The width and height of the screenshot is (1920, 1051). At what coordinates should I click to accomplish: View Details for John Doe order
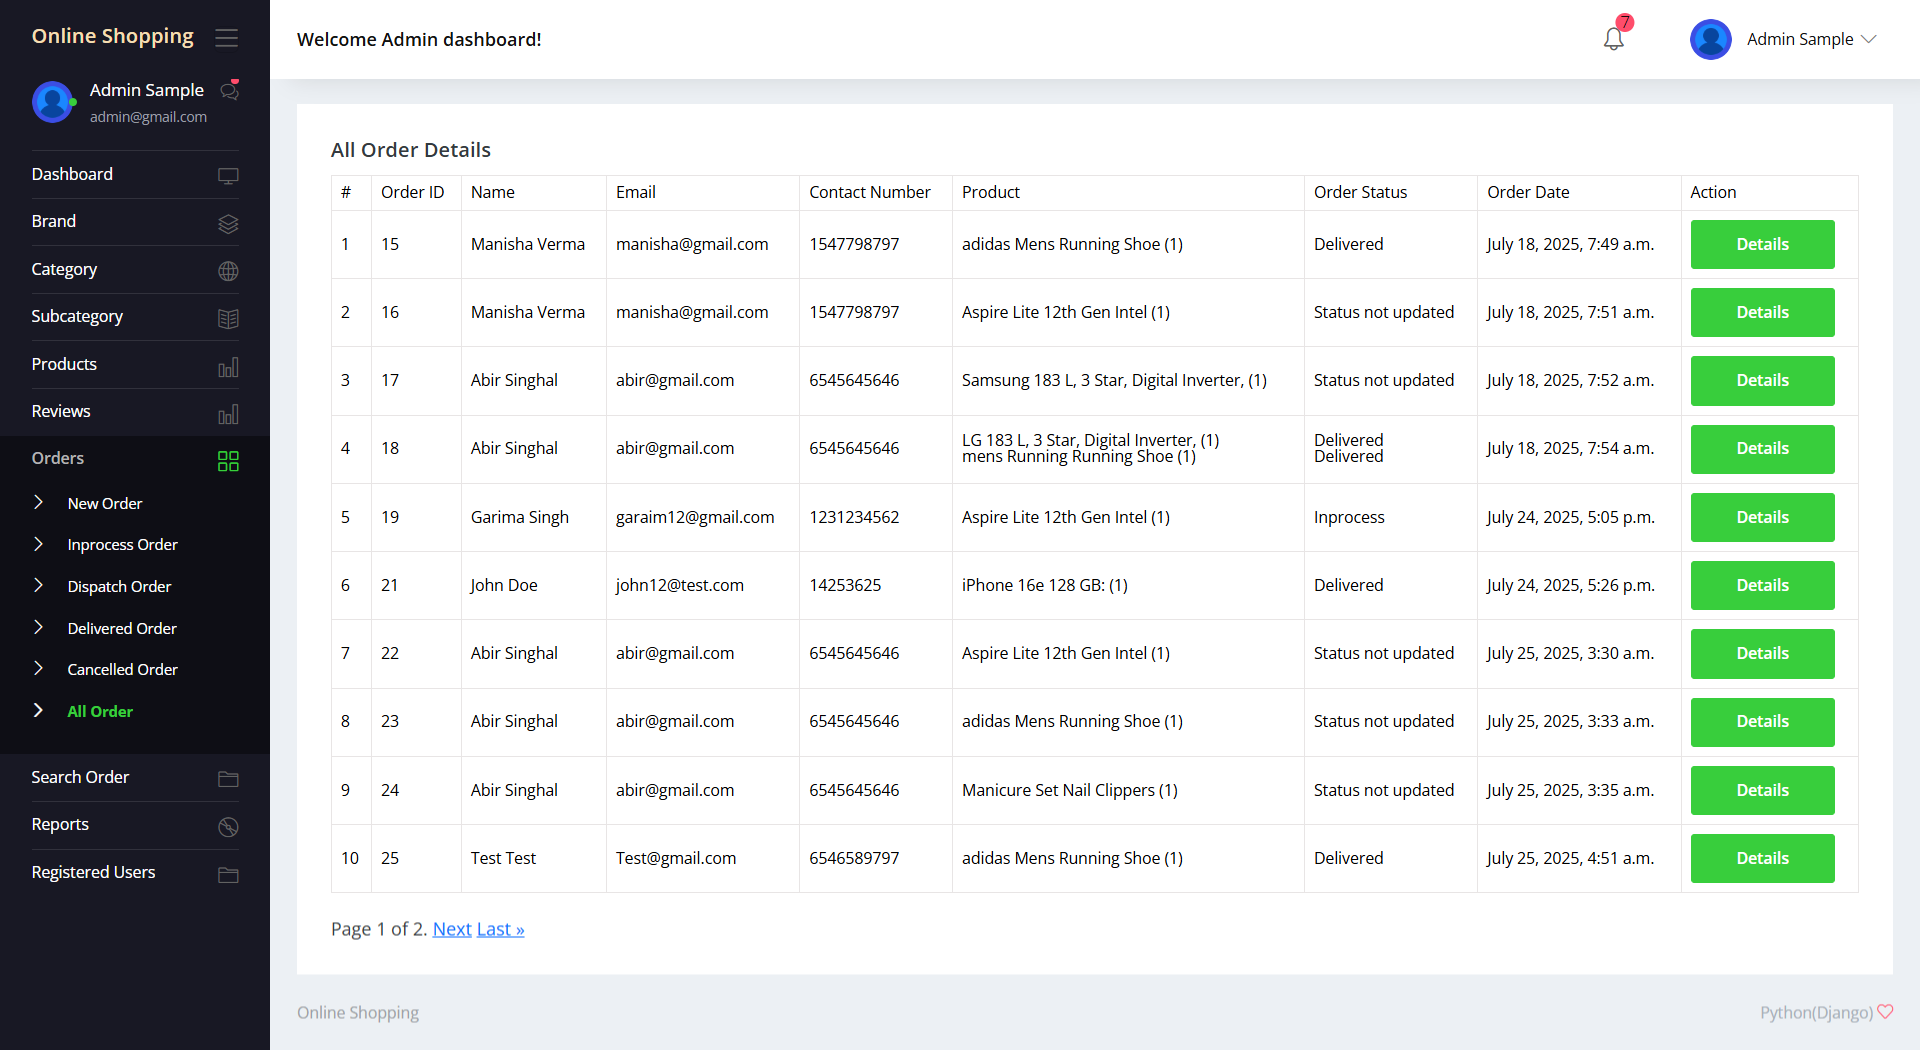1762,585
